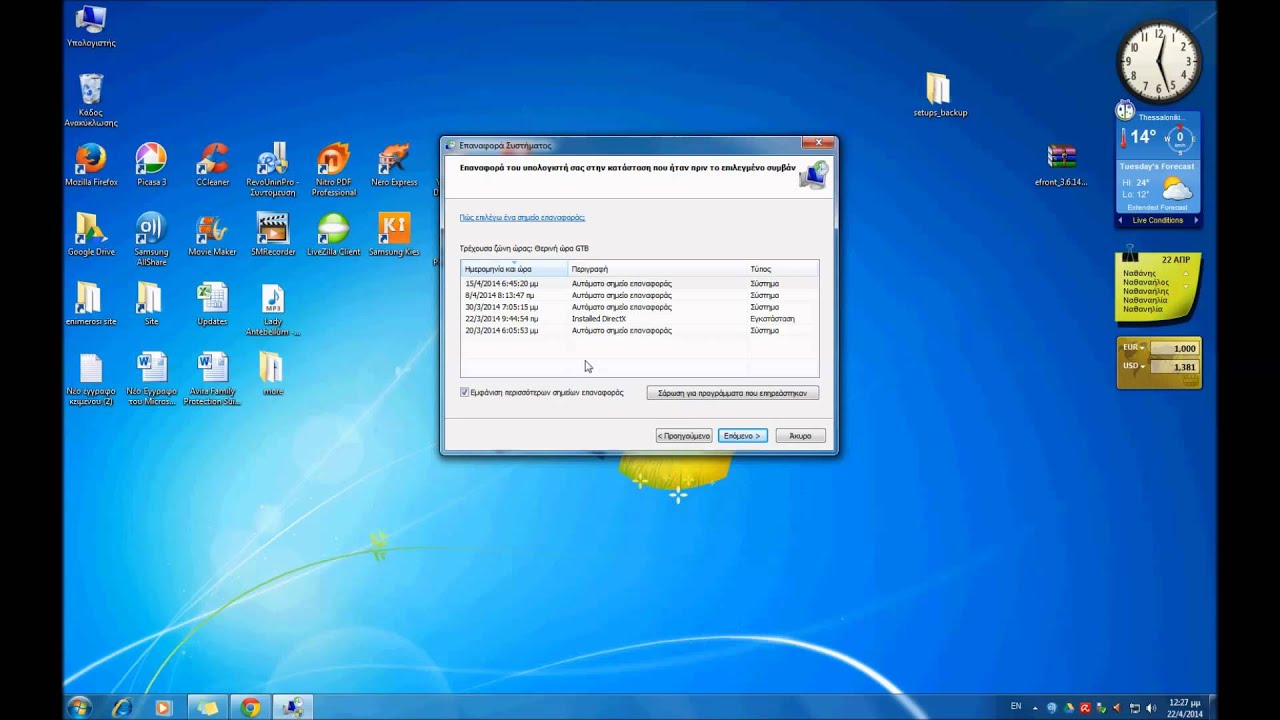
Task: Open the Νέο Έγγραφο του Microsoft Word file
Action: tap(151, 380)
